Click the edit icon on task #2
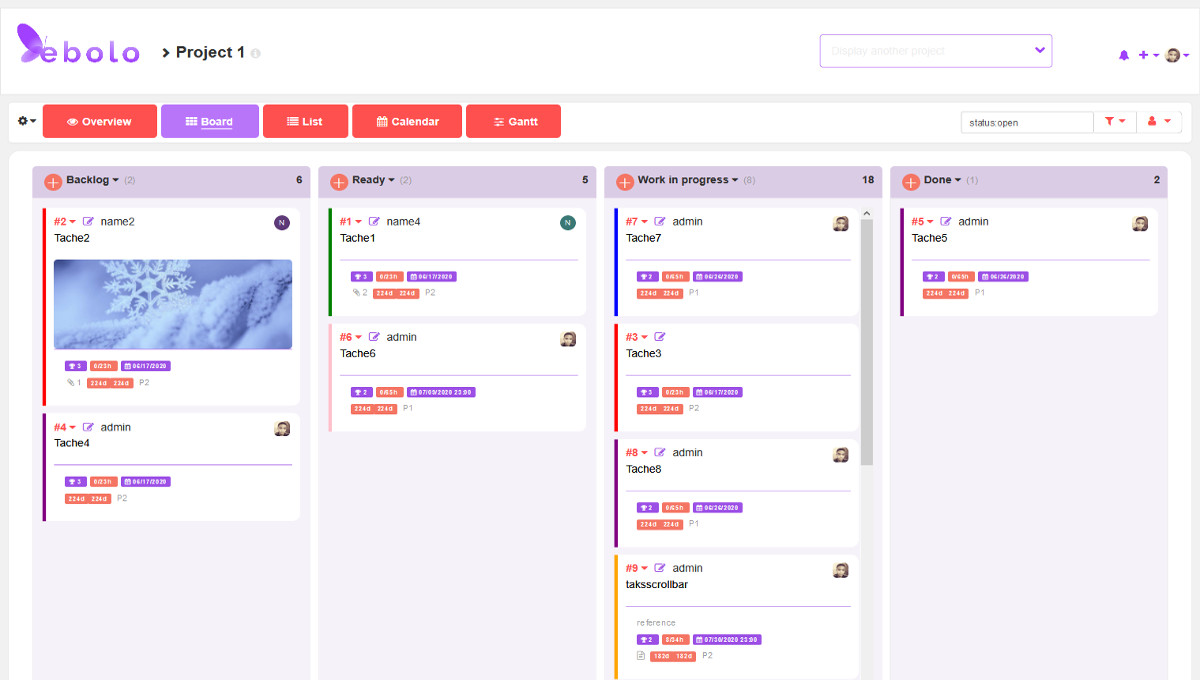 coord(88,222)
